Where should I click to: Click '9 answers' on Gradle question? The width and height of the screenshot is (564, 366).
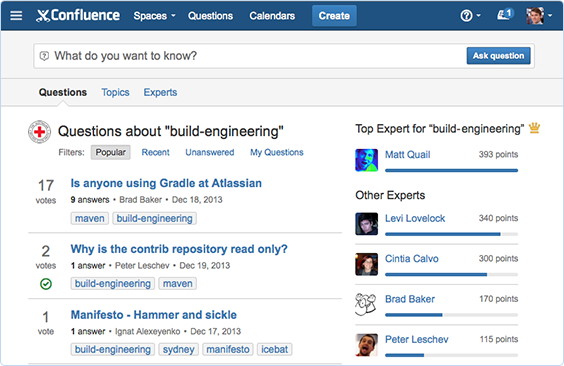click(x=90, y=200)
